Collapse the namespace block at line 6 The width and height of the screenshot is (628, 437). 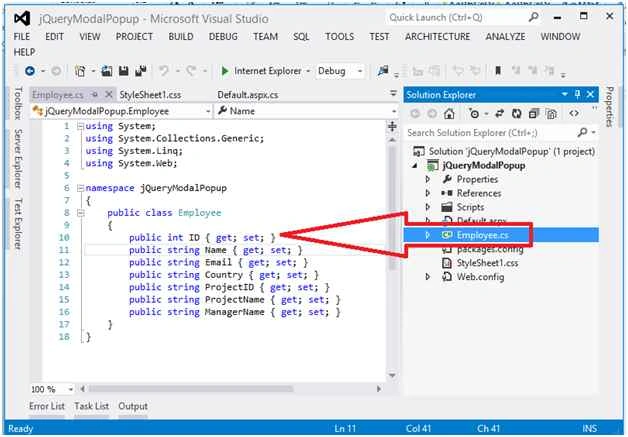81,188
